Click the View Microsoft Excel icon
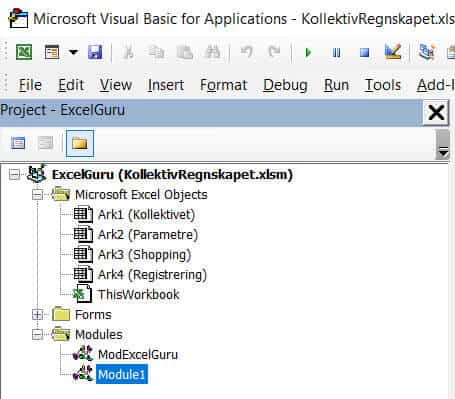 [24, 52]
